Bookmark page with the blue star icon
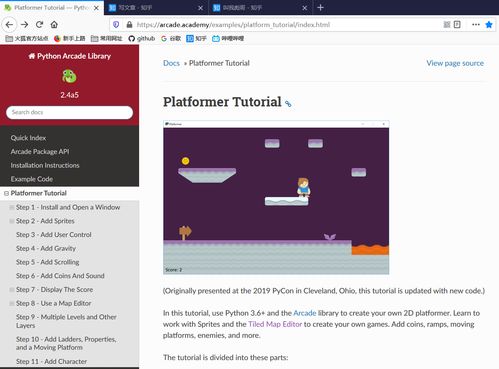 coord(489,25)
